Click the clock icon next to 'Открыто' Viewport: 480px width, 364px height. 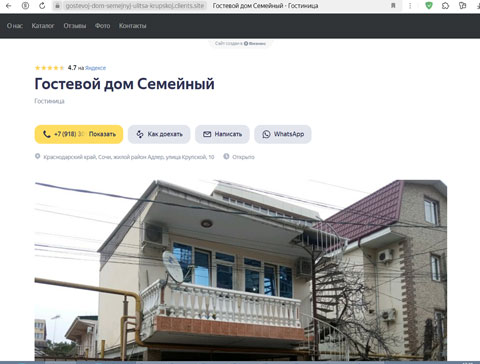click(226, 156)
